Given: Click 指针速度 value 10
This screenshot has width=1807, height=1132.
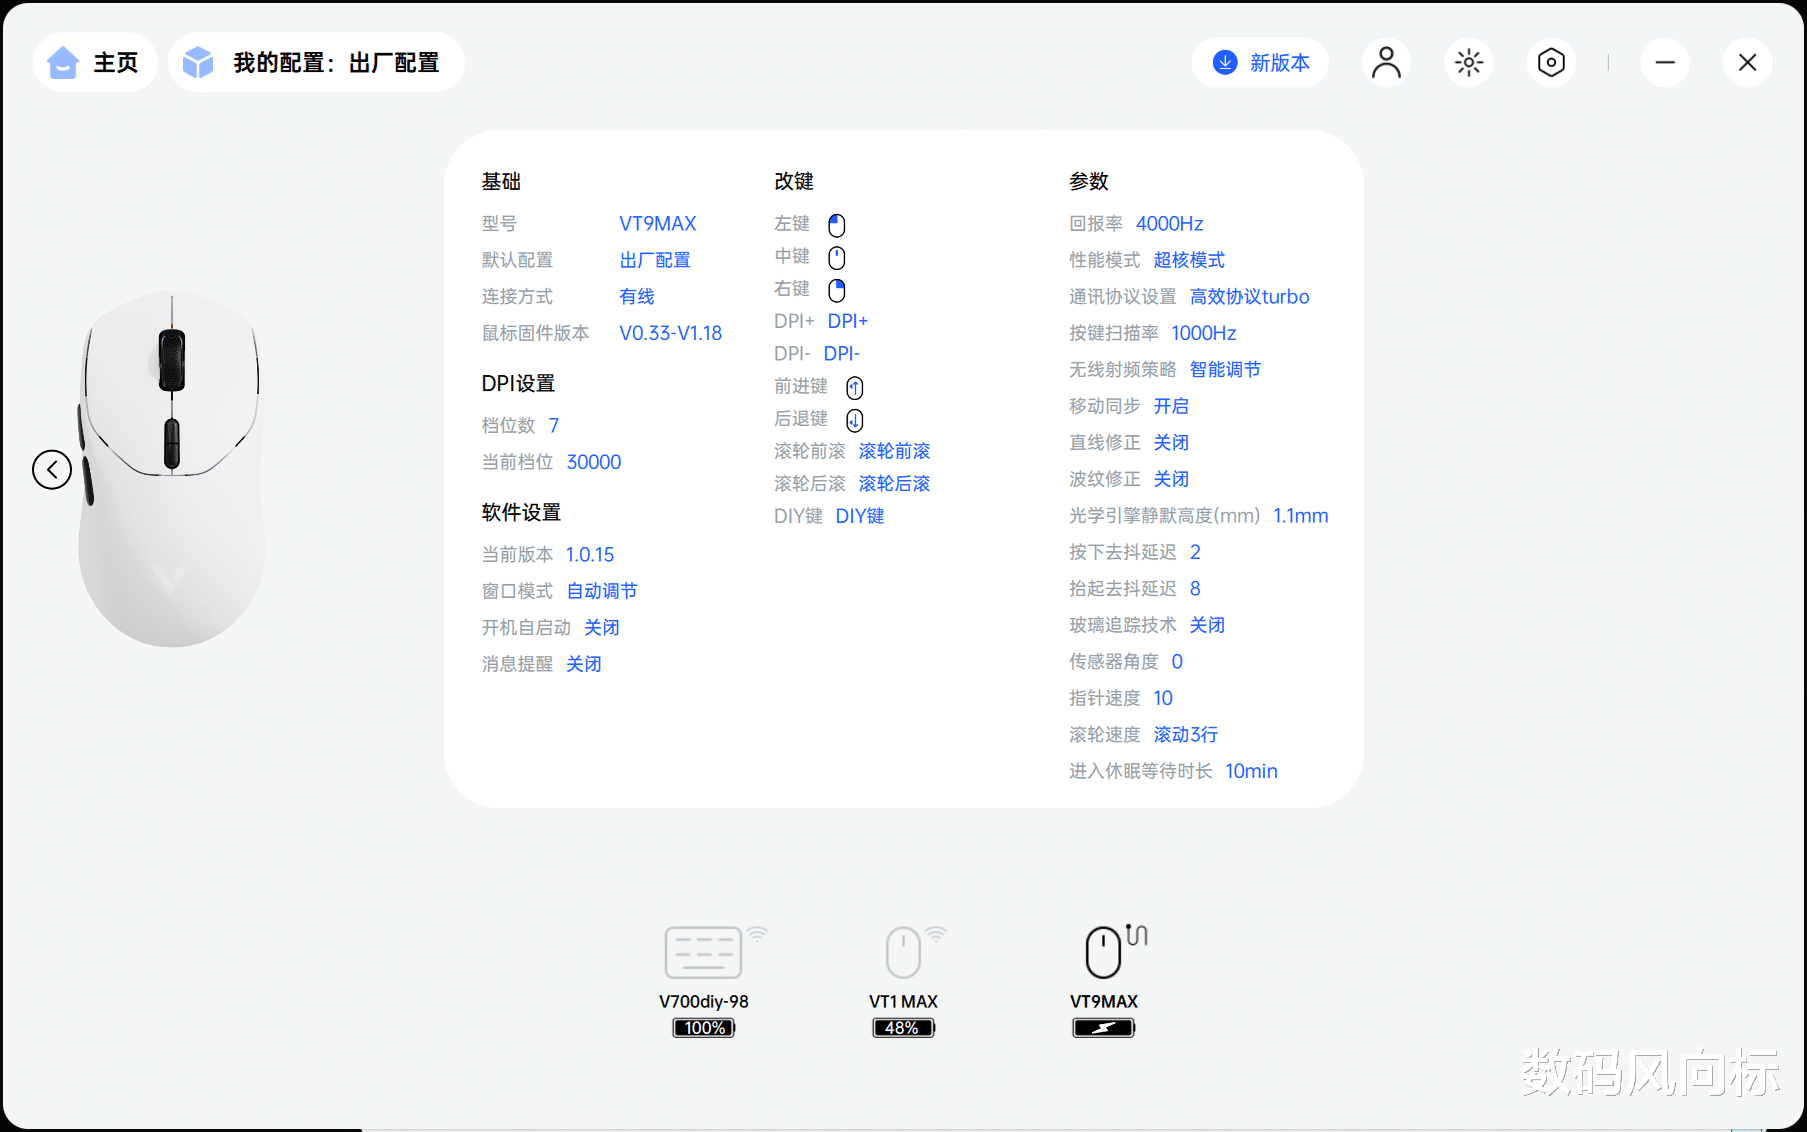Looking at the screenshot, I should pos(1163,698).
